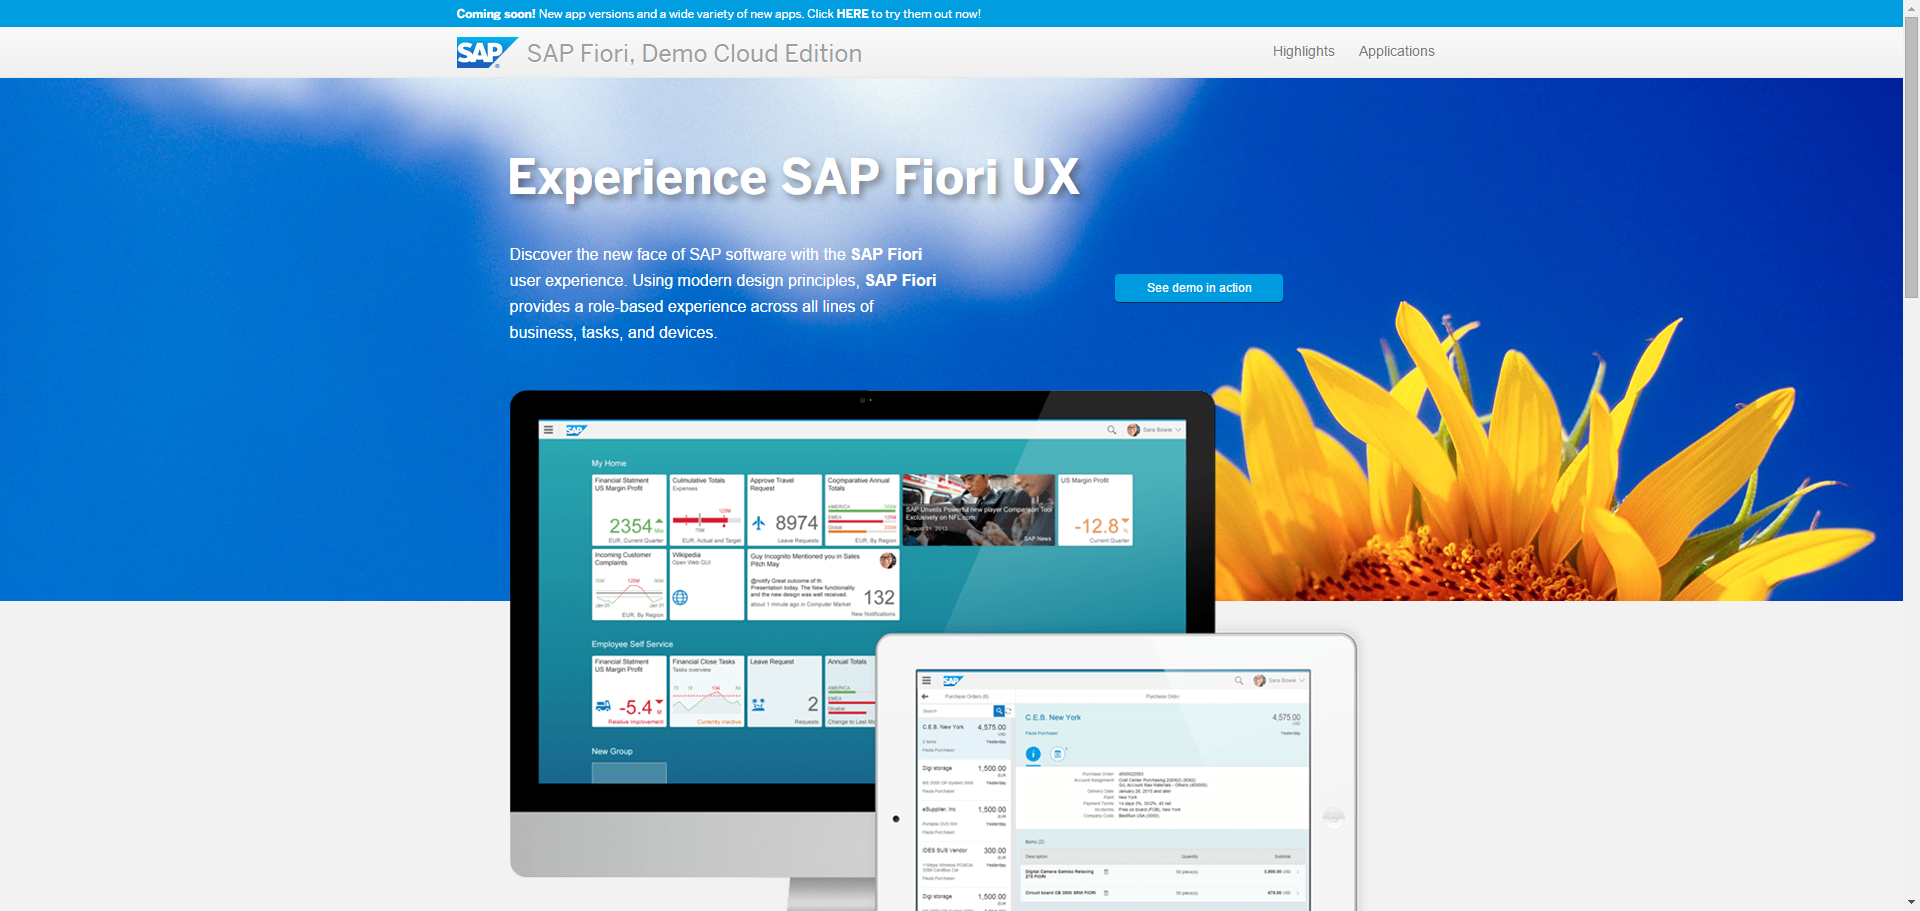Viewport: 1920px width, 911px height.
Task: Click SAP Fiori, Demo Cloud Edition title
Action: [x=694, y=53]
